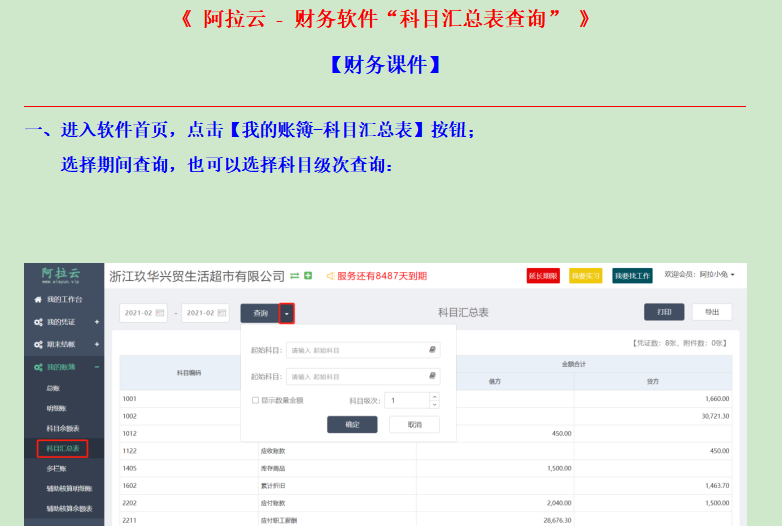This screenshot has height=526, width=782.
Task: Click the 阿拉云 logo in sidebar
Action: 61,275
